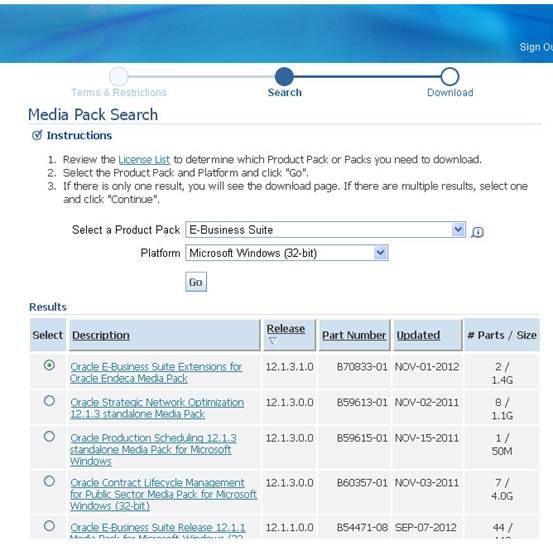Click the filled Search step circle
The image size is (553, 551).
[284, 76]
